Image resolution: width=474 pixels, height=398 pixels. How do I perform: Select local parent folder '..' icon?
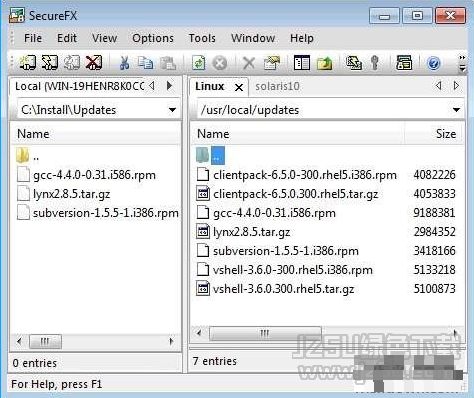pos(22,156)
